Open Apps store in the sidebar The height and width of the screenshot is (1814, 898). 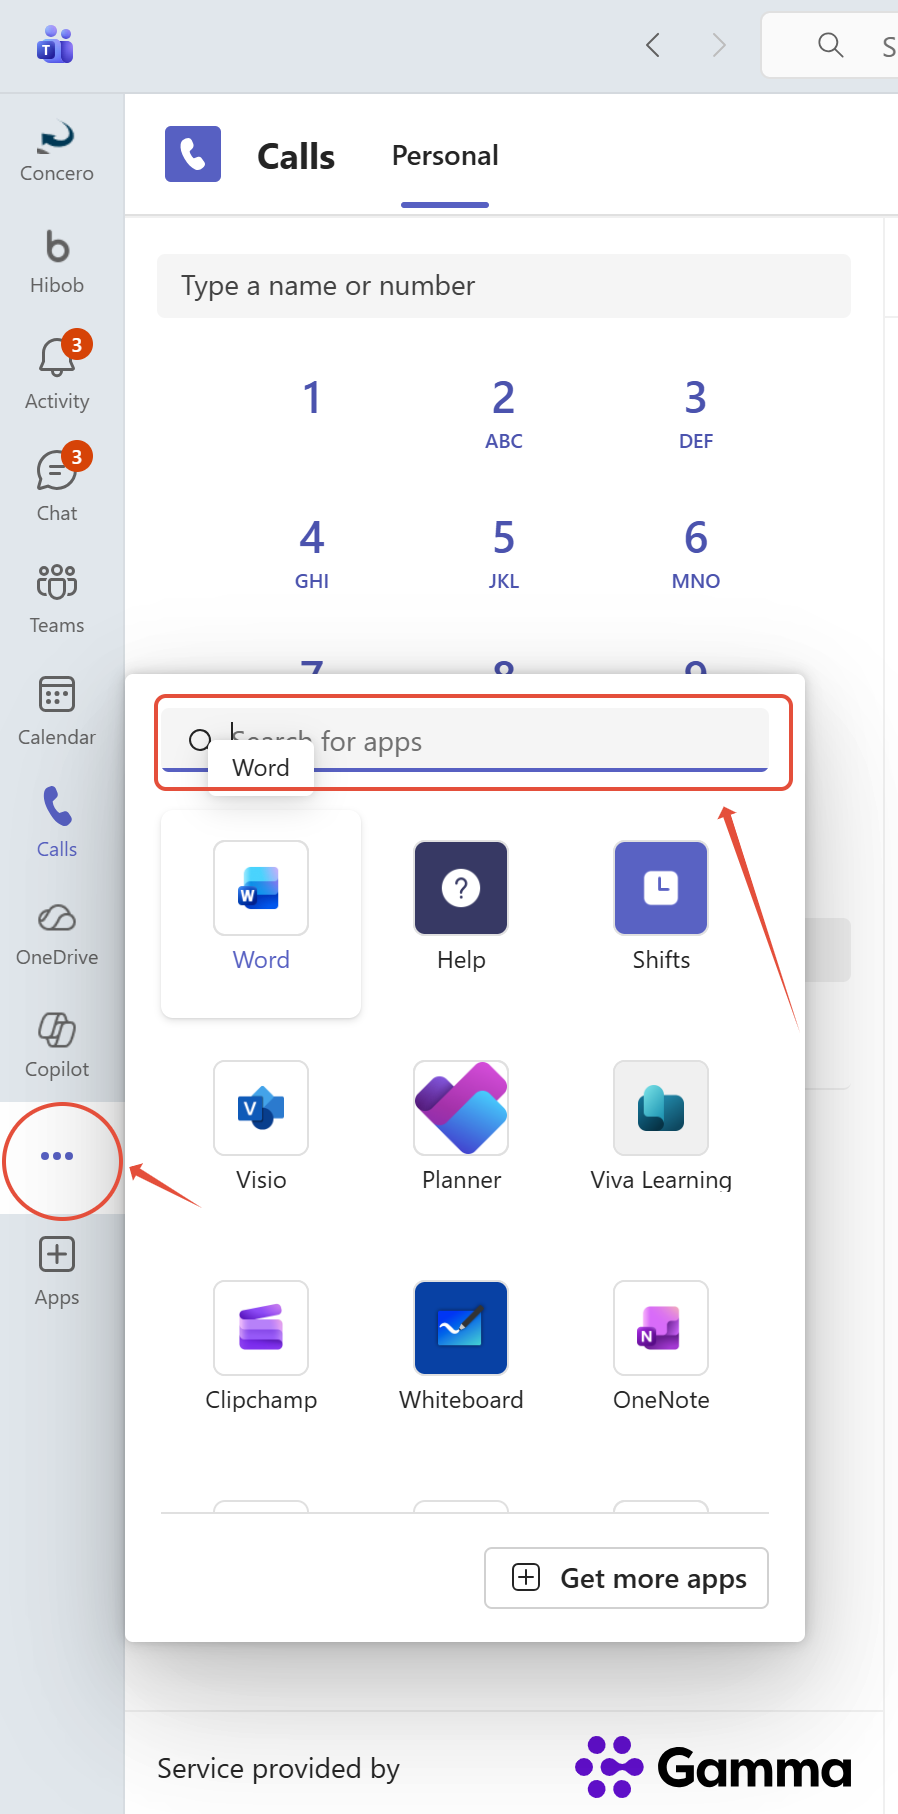57,1272
